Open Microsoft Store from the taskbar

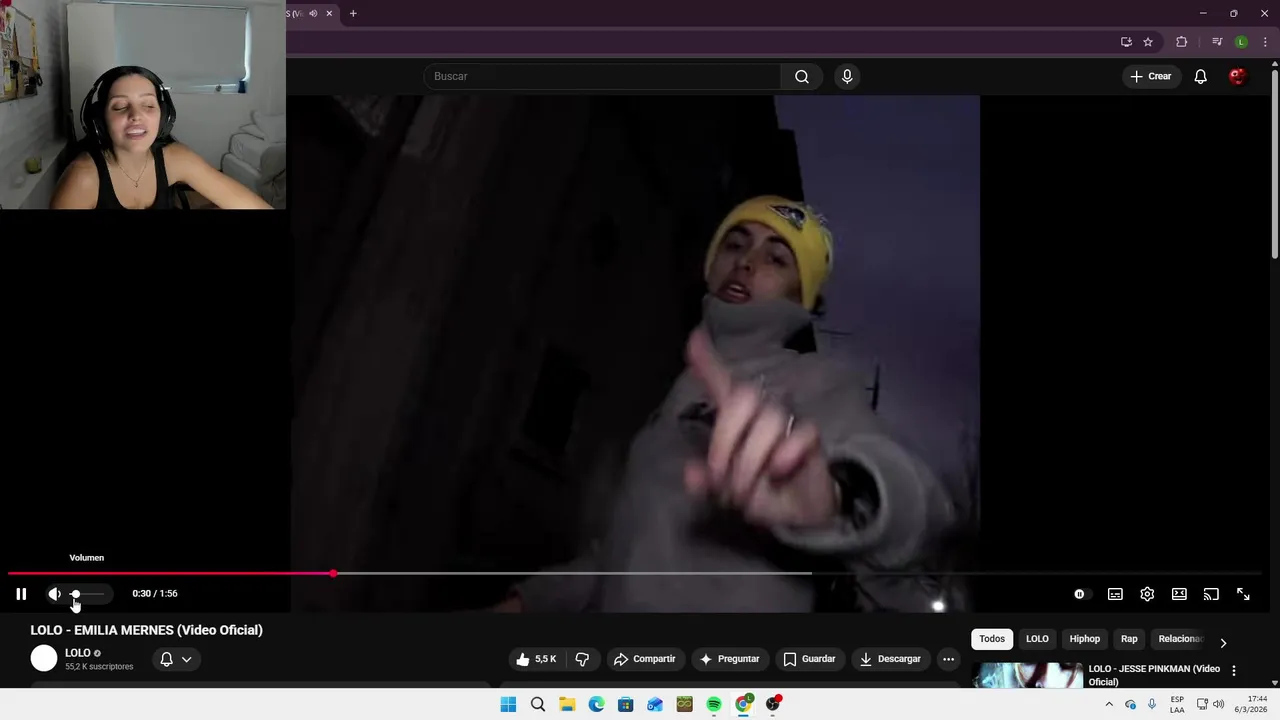(626, 704)
